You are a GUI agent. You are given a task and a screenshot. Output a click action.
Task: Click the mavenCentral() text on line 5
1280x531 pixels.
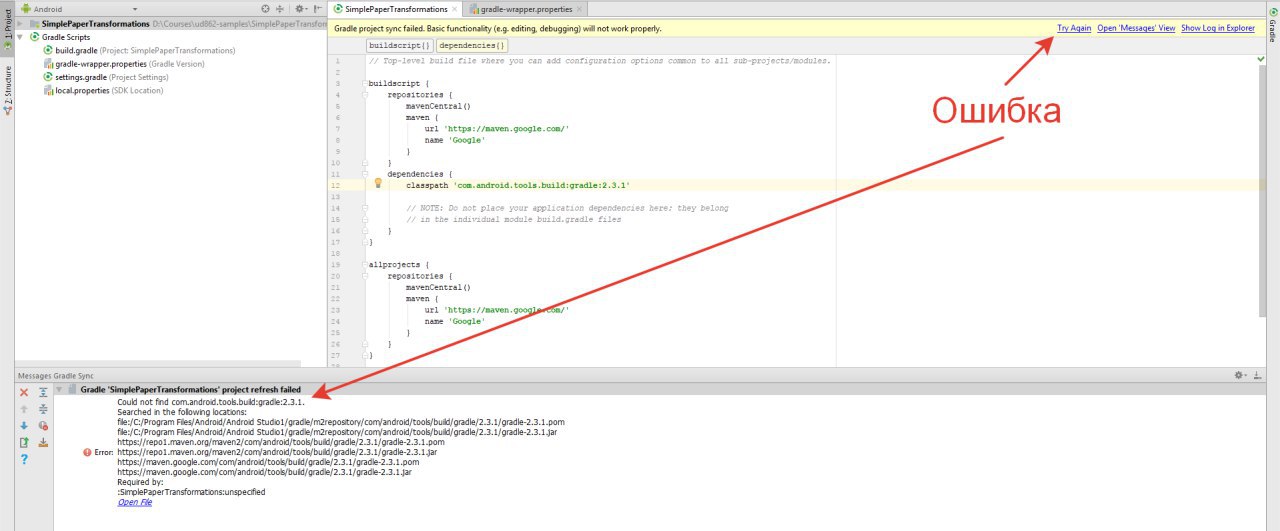coord(438,106)
